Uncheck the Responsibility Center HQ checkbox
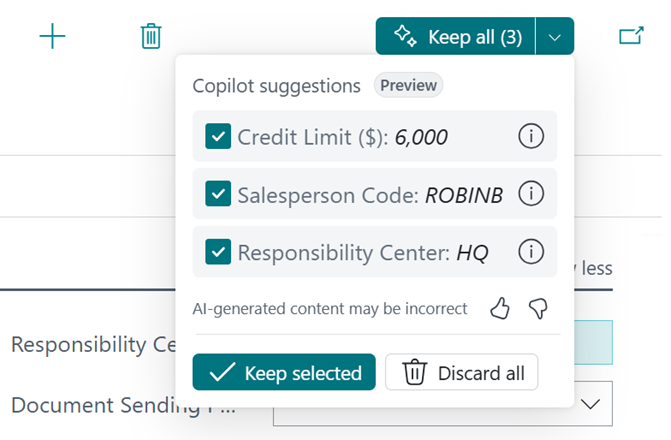Screen dimensions: 671x440 pyautogui.click(x=218, y=251)
